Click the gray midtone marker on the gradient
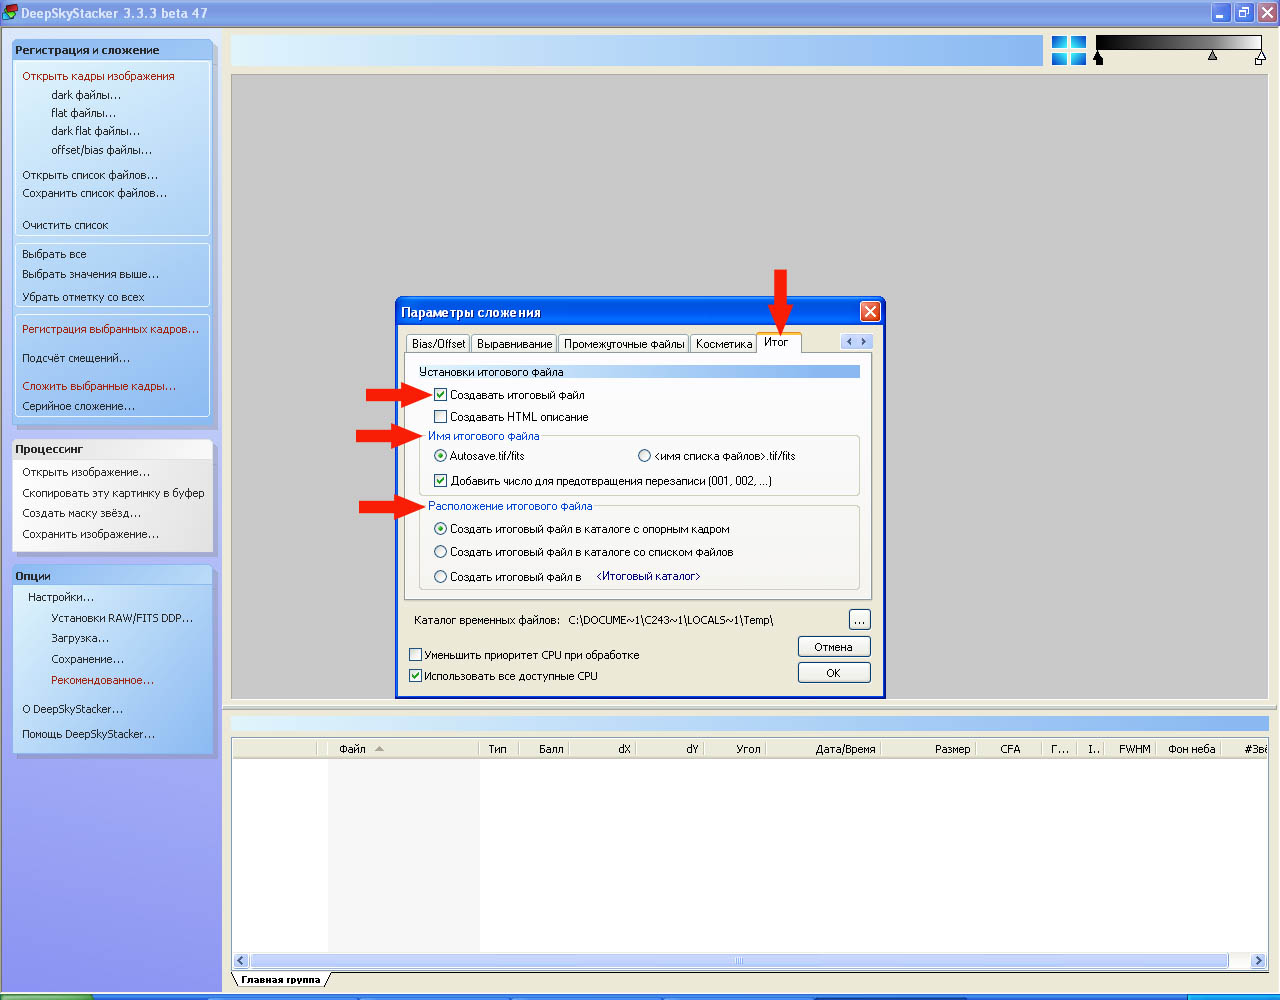Screen dimensions: 1280x1000 pyautogui.click(x=1212, y=56)
